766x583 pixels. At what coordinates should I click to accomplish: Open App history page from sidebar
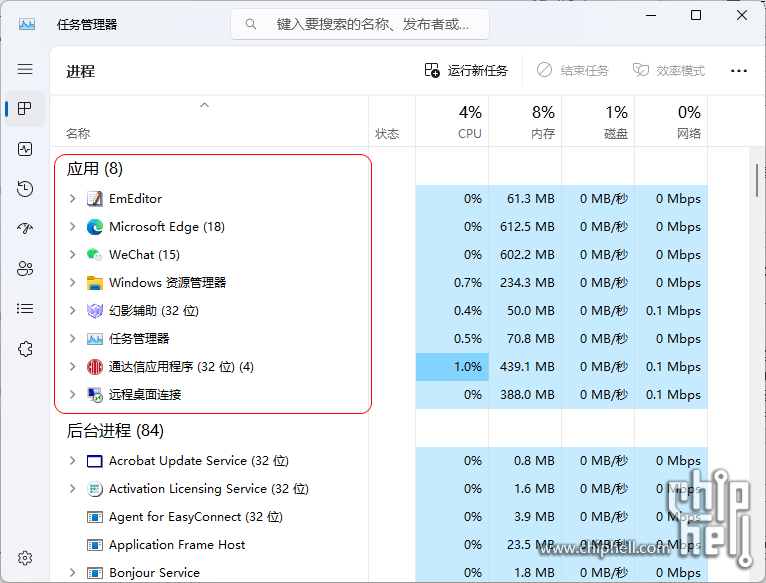pyautogui.click(x=25, y=189)
